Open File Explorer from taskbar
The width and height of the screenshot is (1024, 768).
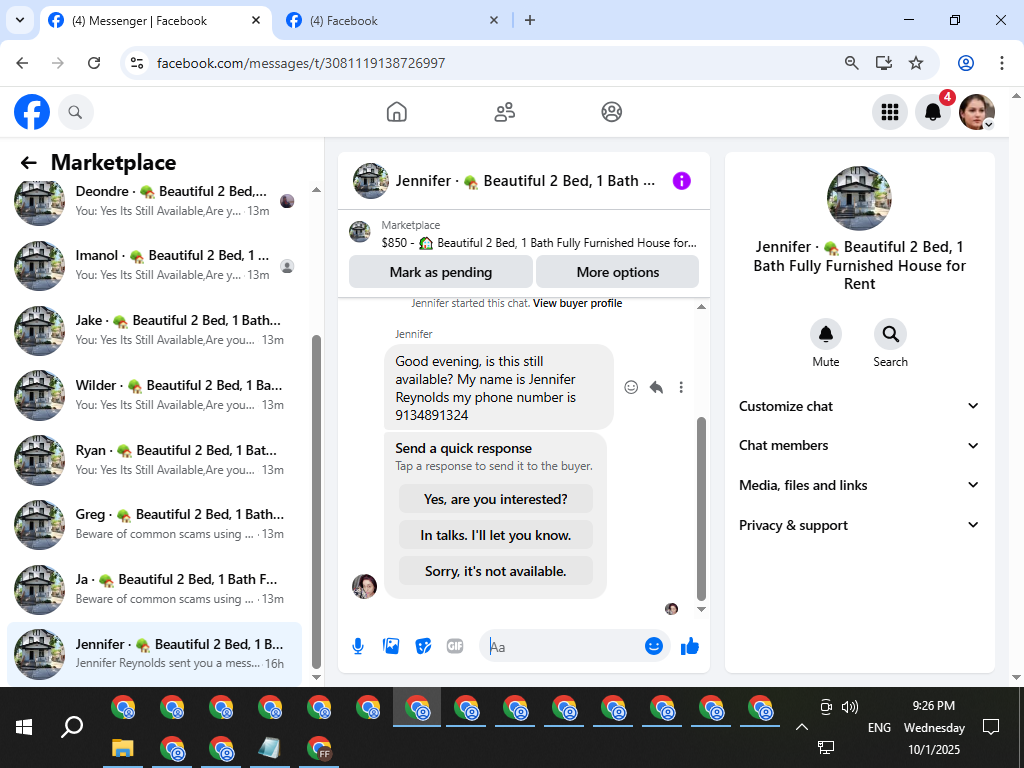point(122,748)
